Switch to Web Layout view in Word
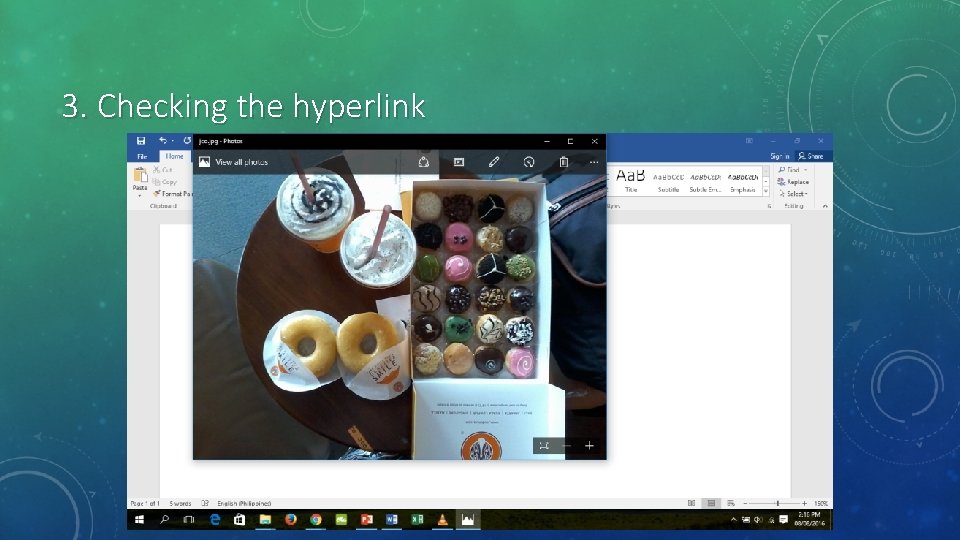960x540 pixels. [x=731, y=503]
